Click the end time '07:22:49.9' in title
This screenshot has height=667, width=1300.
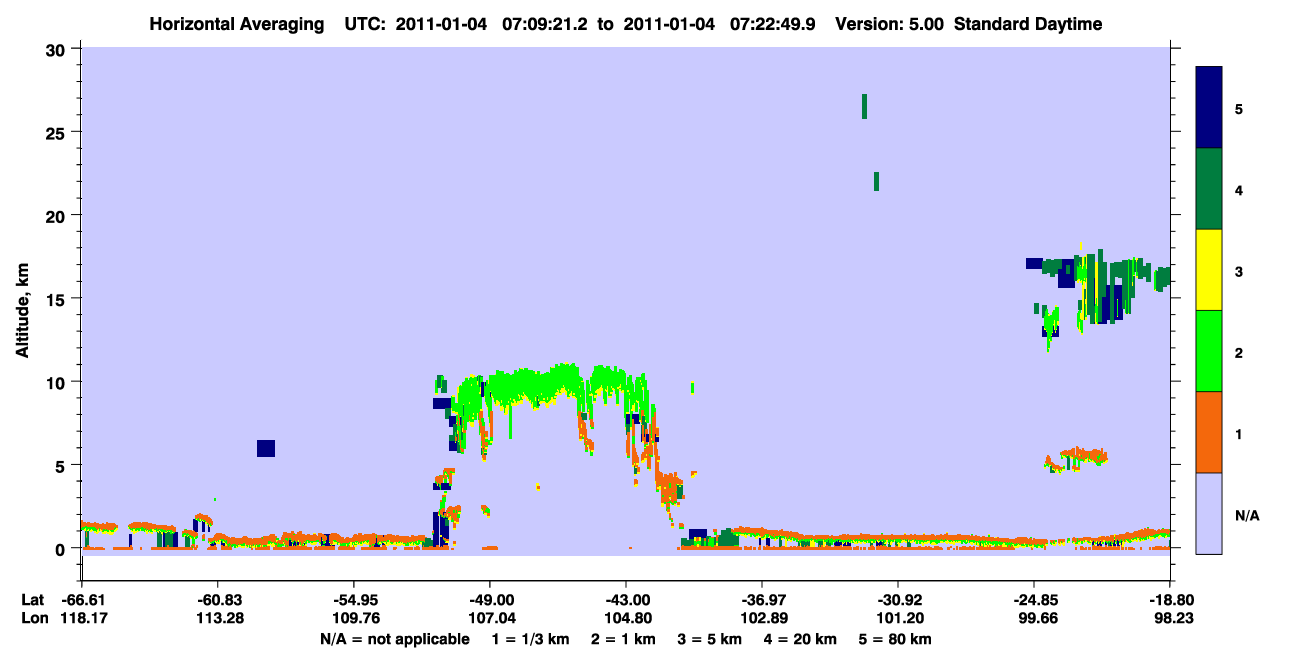click(772, 24)
